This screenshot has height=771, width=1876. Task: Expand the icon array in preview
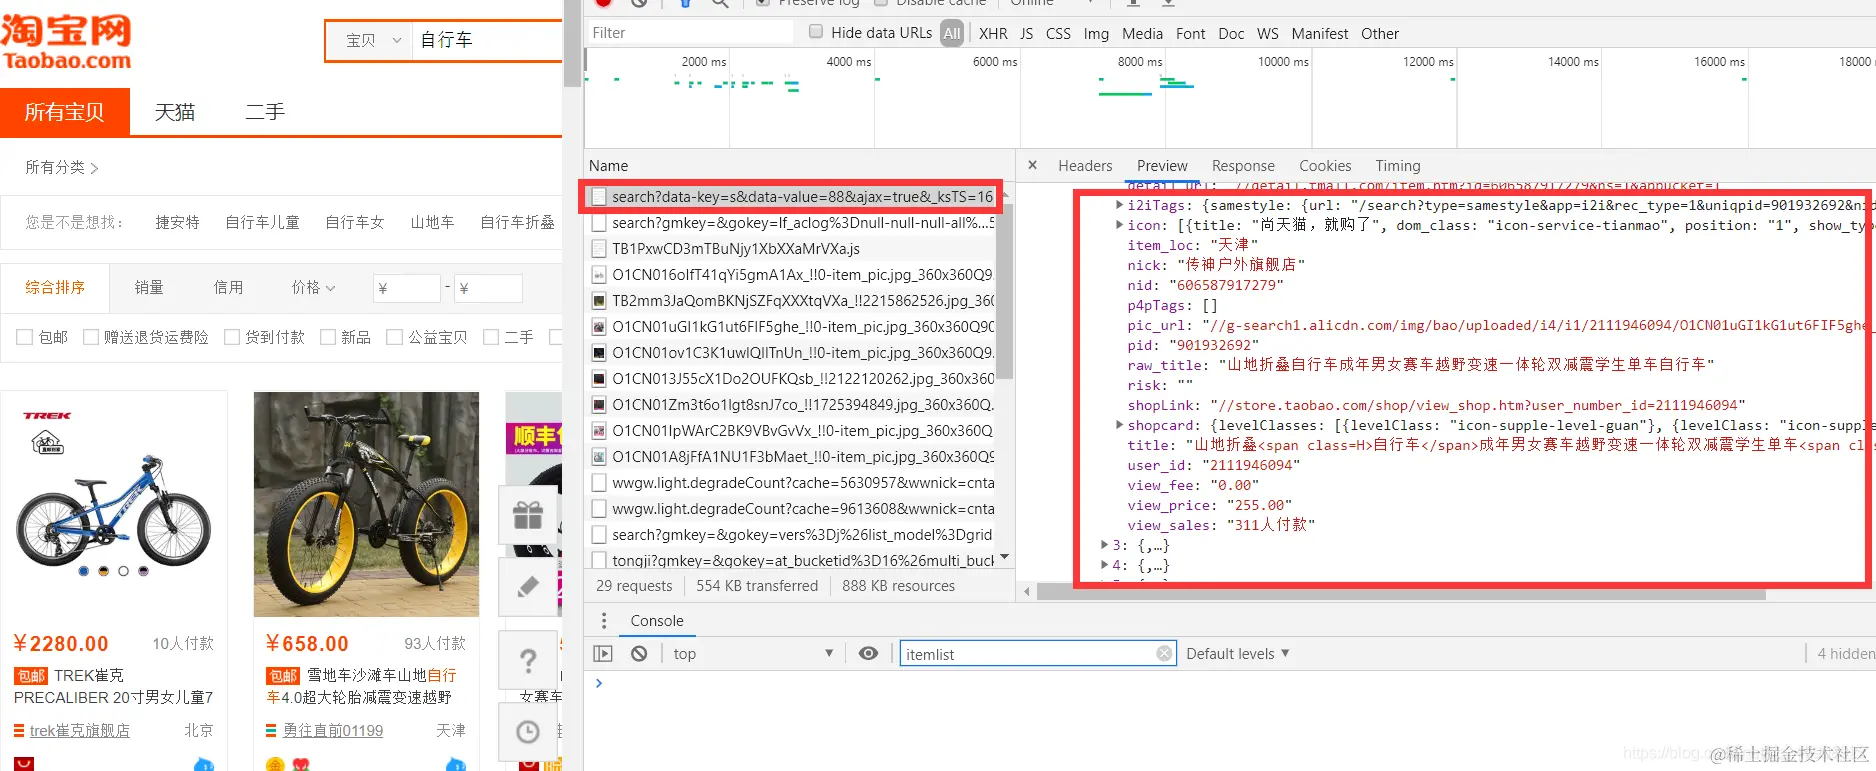coord(1119,225)
